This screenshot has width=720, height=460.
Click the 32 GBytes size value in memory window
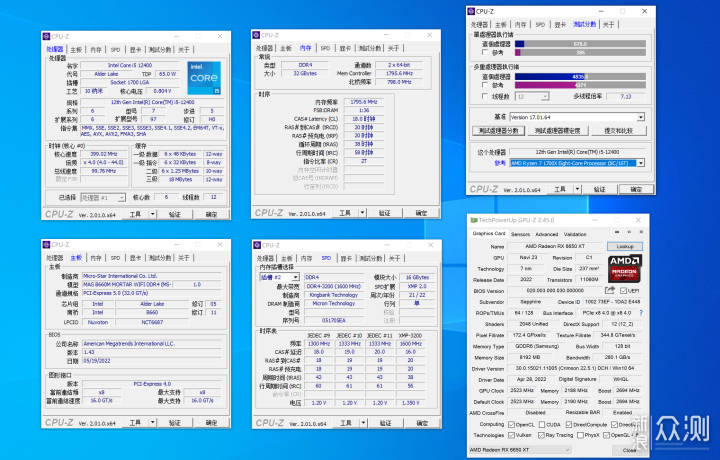click(305, 73)
